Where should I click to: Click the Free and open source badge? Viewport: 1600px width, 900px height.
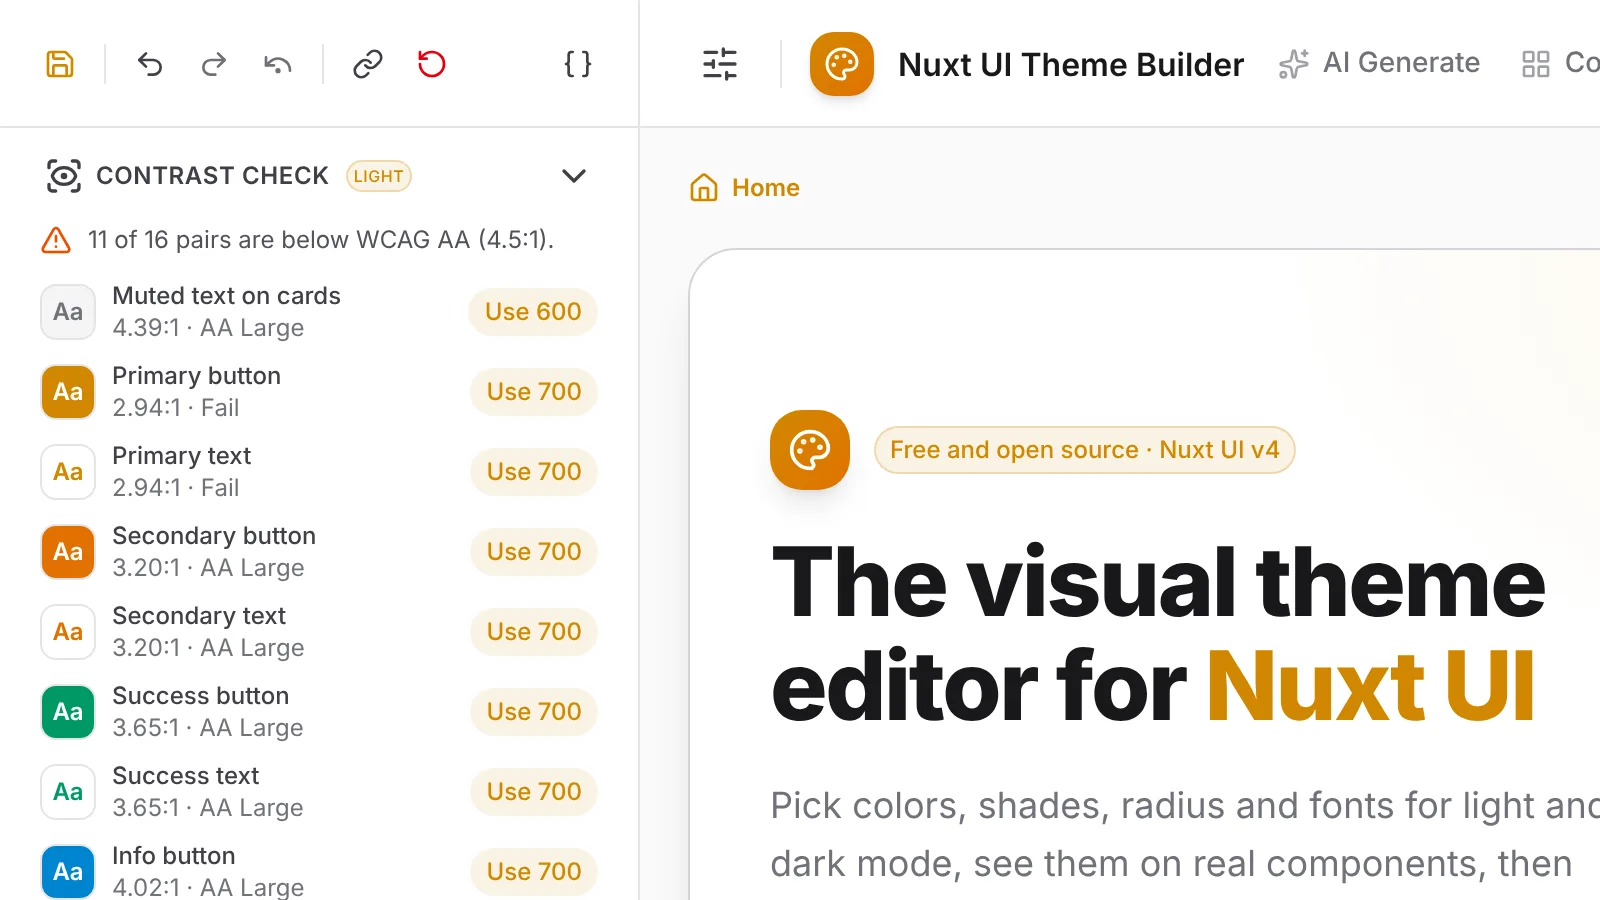1085,450
